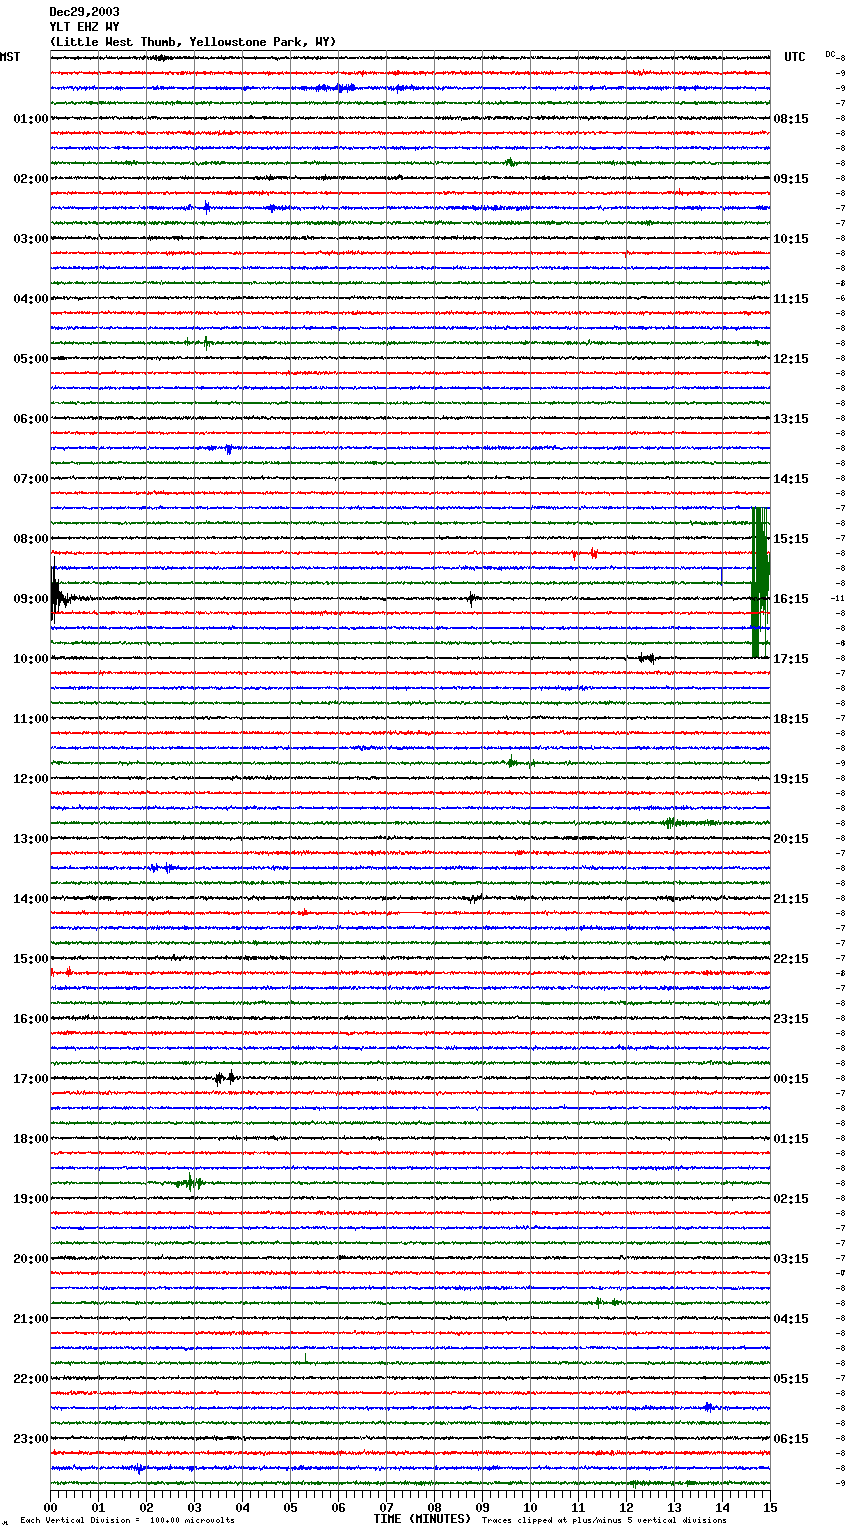This screenshot has height=1534, width=850.
Task: Select the 09:00 MST time label
Action: pyautogui.click(x=31, y=599)
